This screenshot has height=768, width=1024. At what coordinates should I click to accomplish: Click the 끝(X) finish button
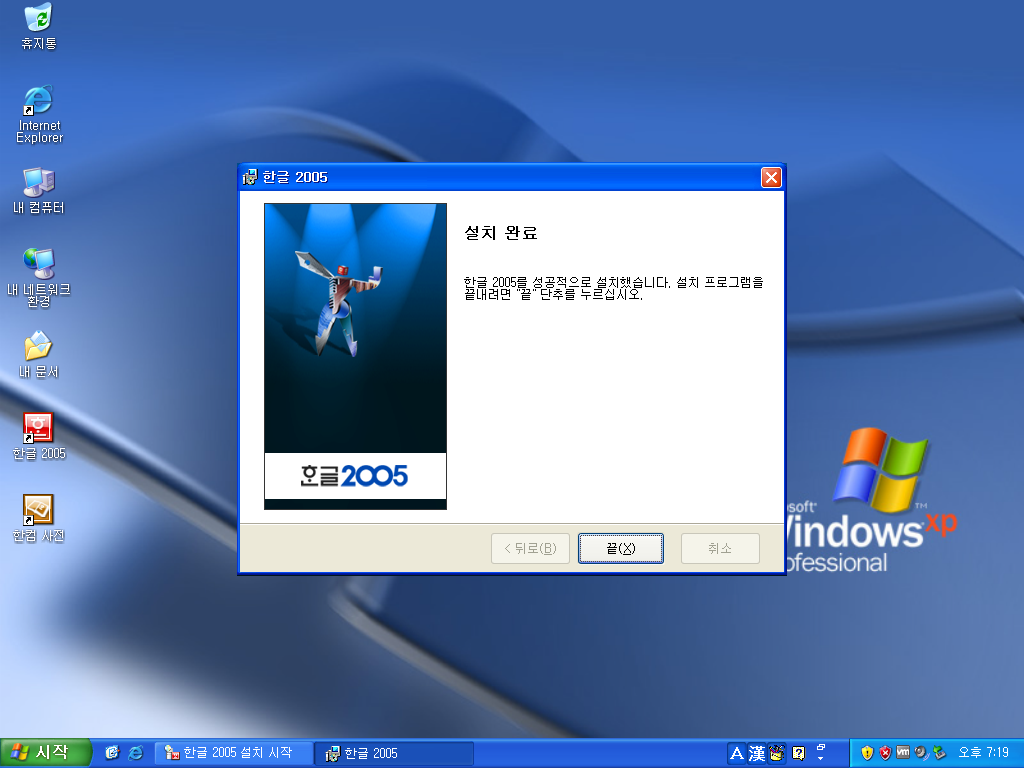(620, 548)
